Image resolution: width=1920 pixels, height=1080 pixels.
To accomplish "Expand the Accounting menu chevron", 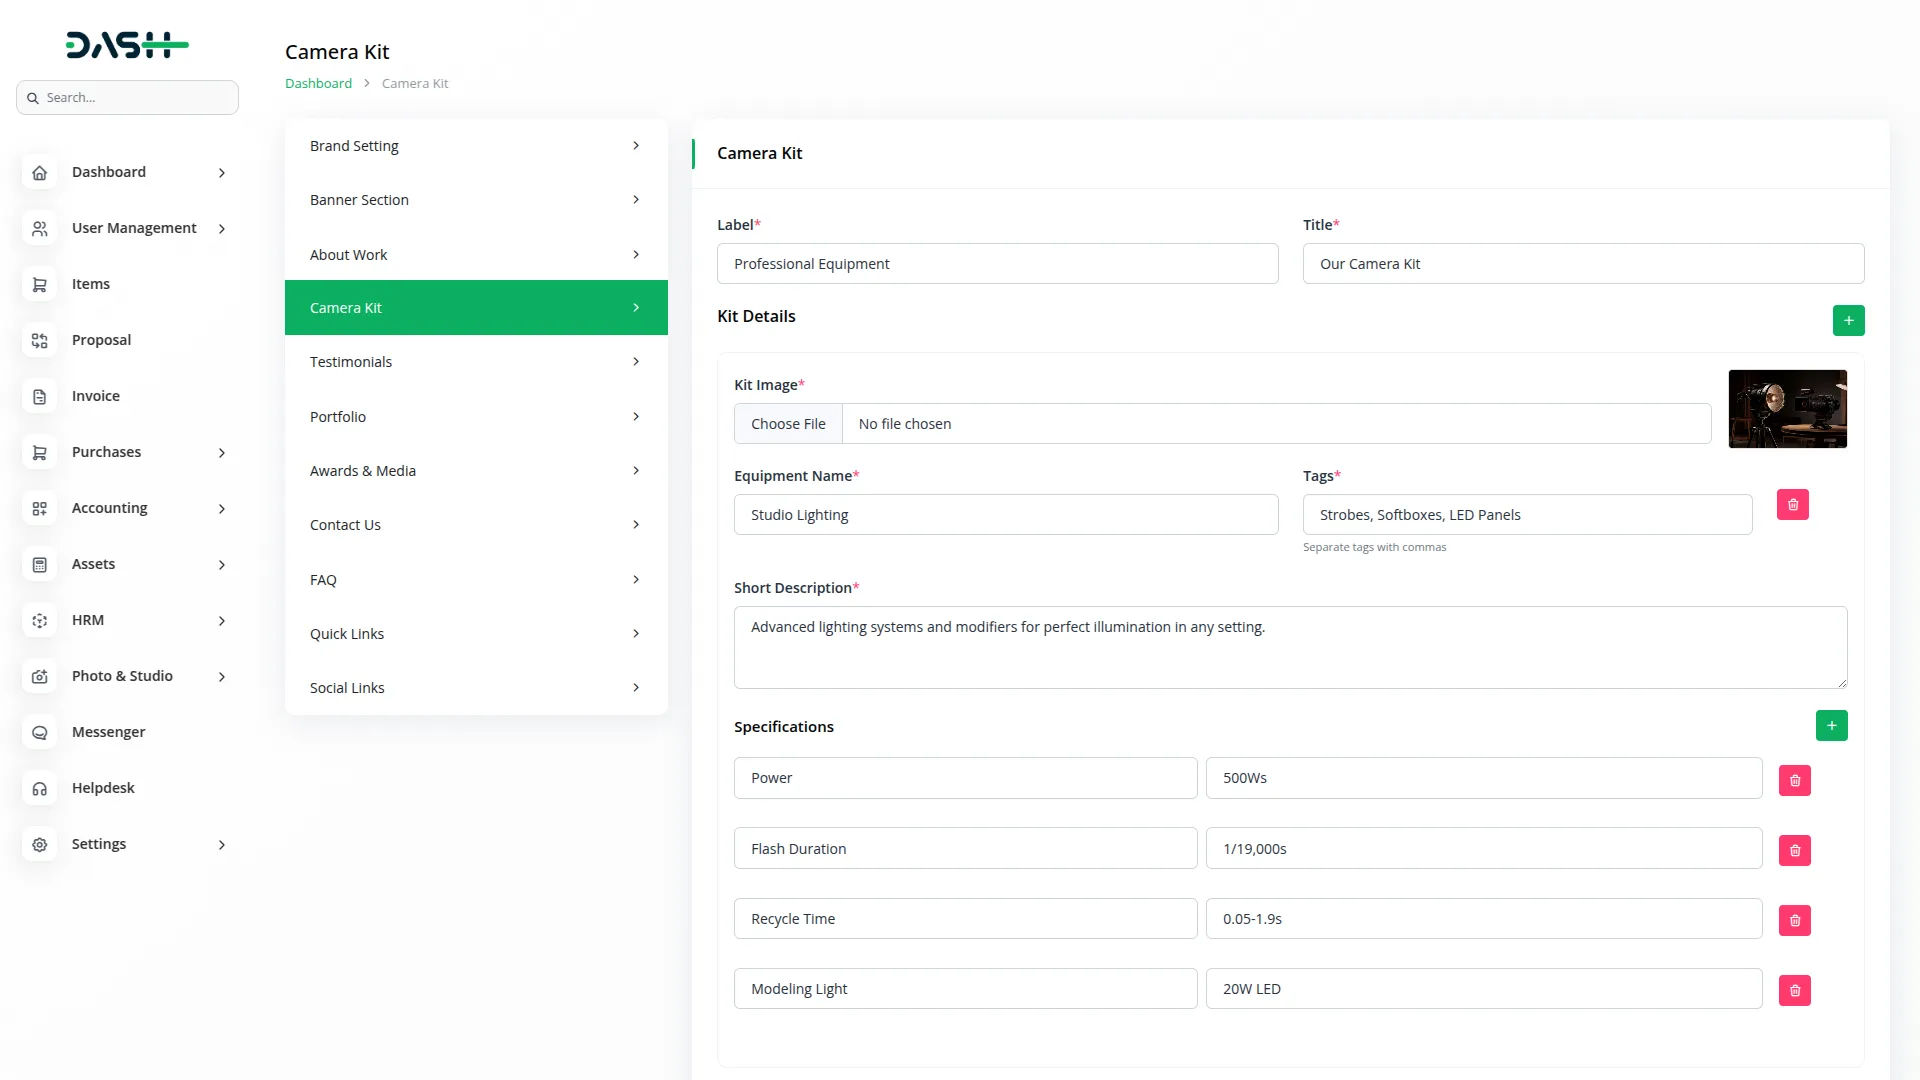I will [221, 509].
